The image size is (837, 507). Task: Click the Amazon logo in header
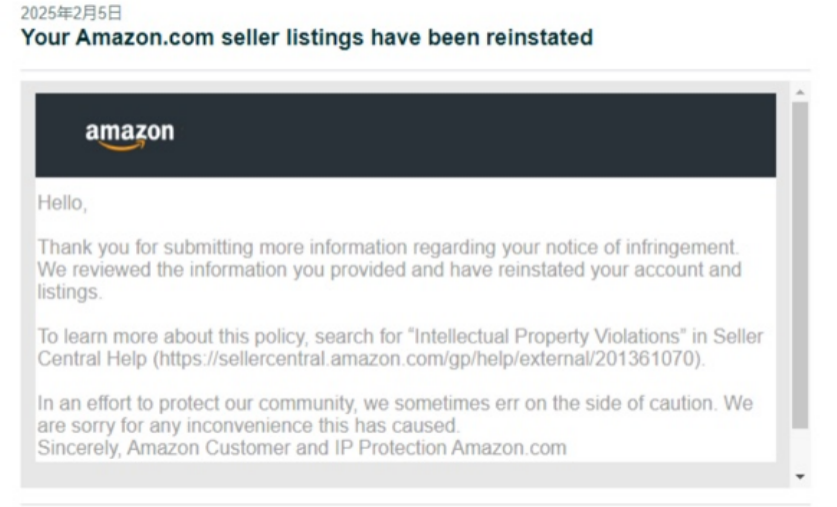[130, 136]
